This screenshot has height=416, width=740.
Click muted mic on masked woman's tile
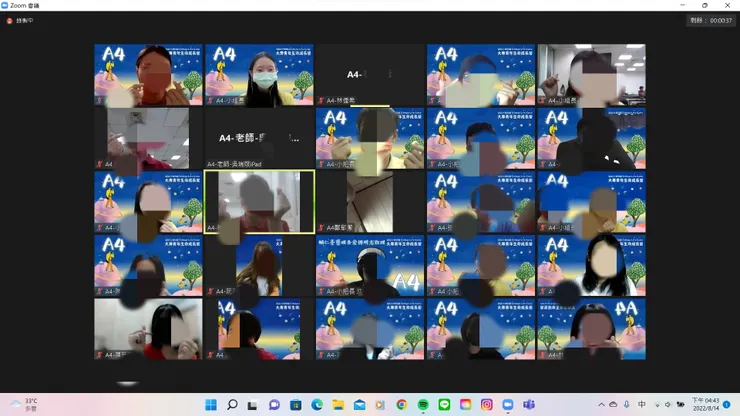tap(210, 101)
